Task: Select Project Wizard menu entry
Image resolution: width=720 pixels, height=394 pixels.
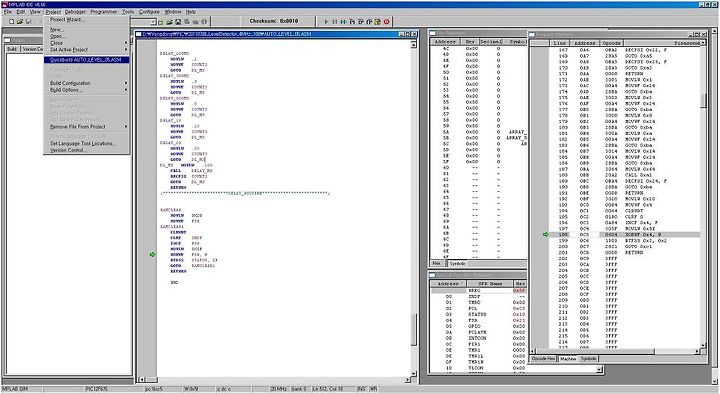Action: click(86, 20)
